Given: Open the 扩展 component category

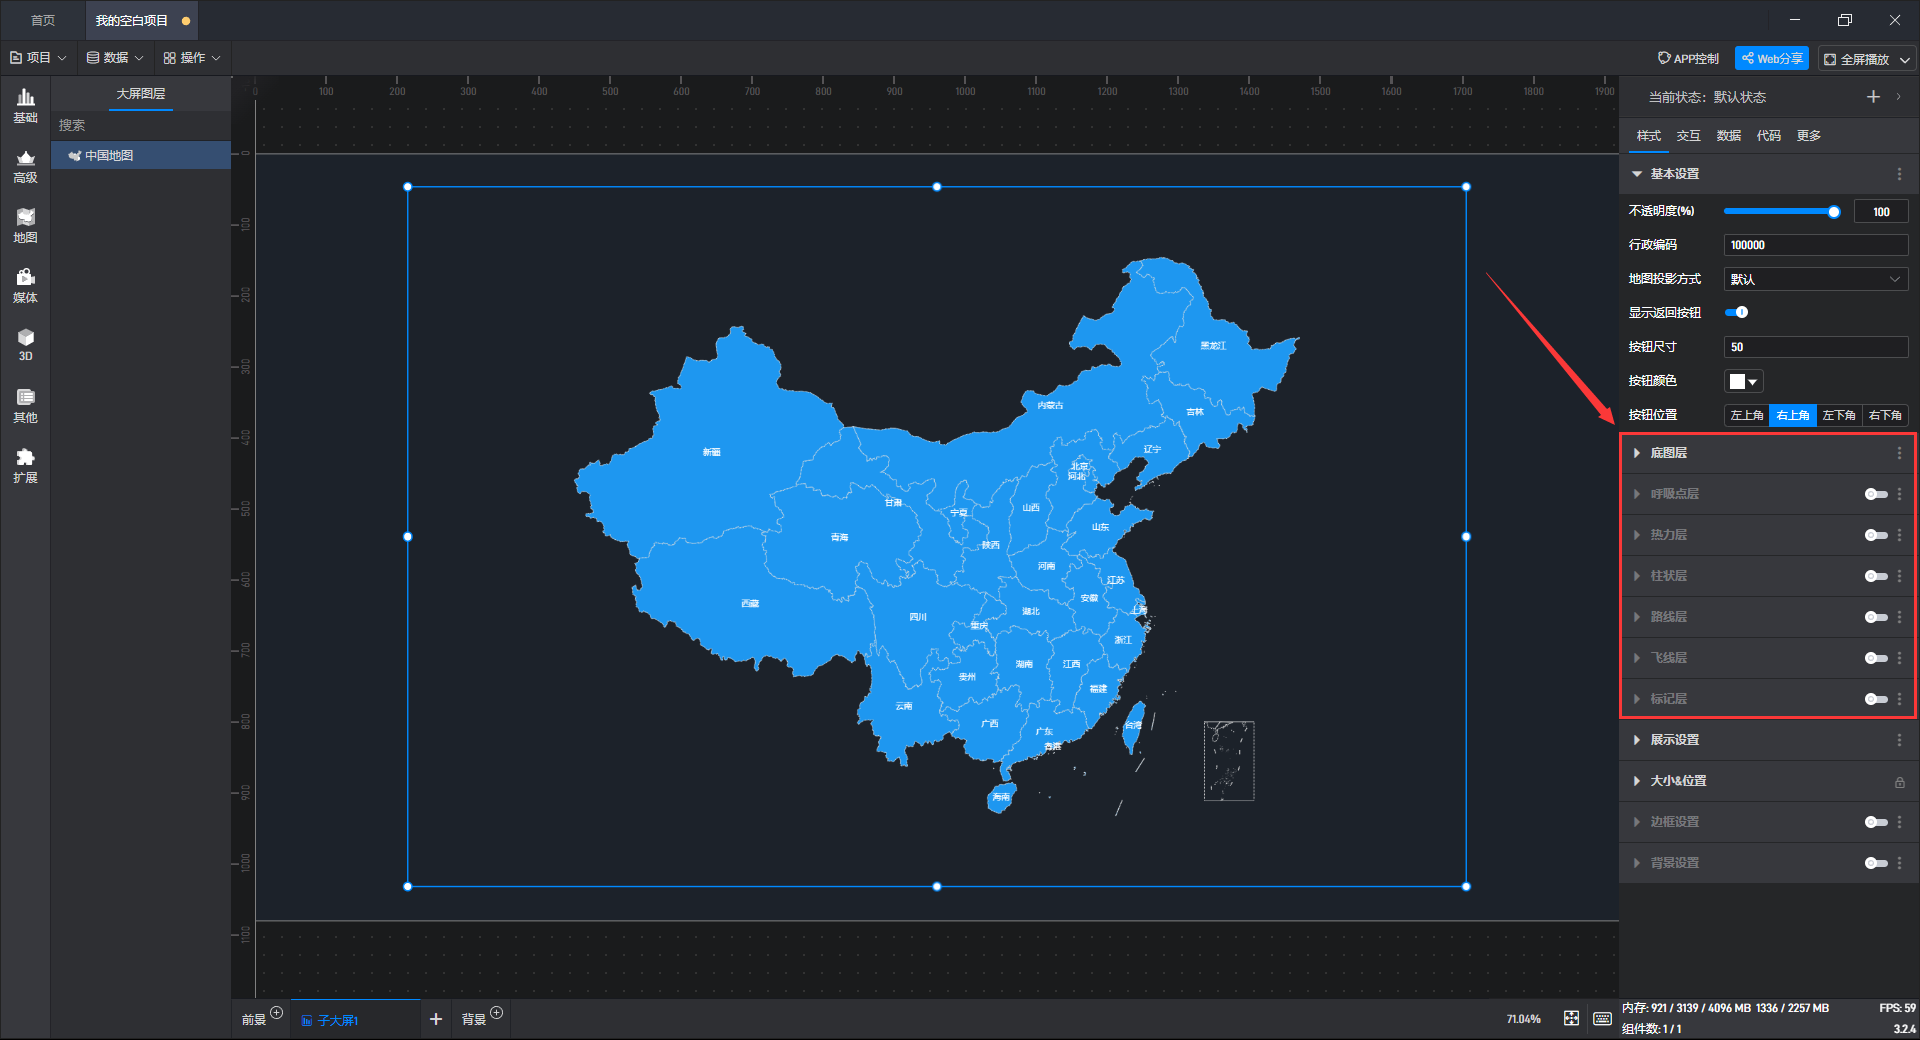Looking at the screenshot, I should [x=25, y=467].
